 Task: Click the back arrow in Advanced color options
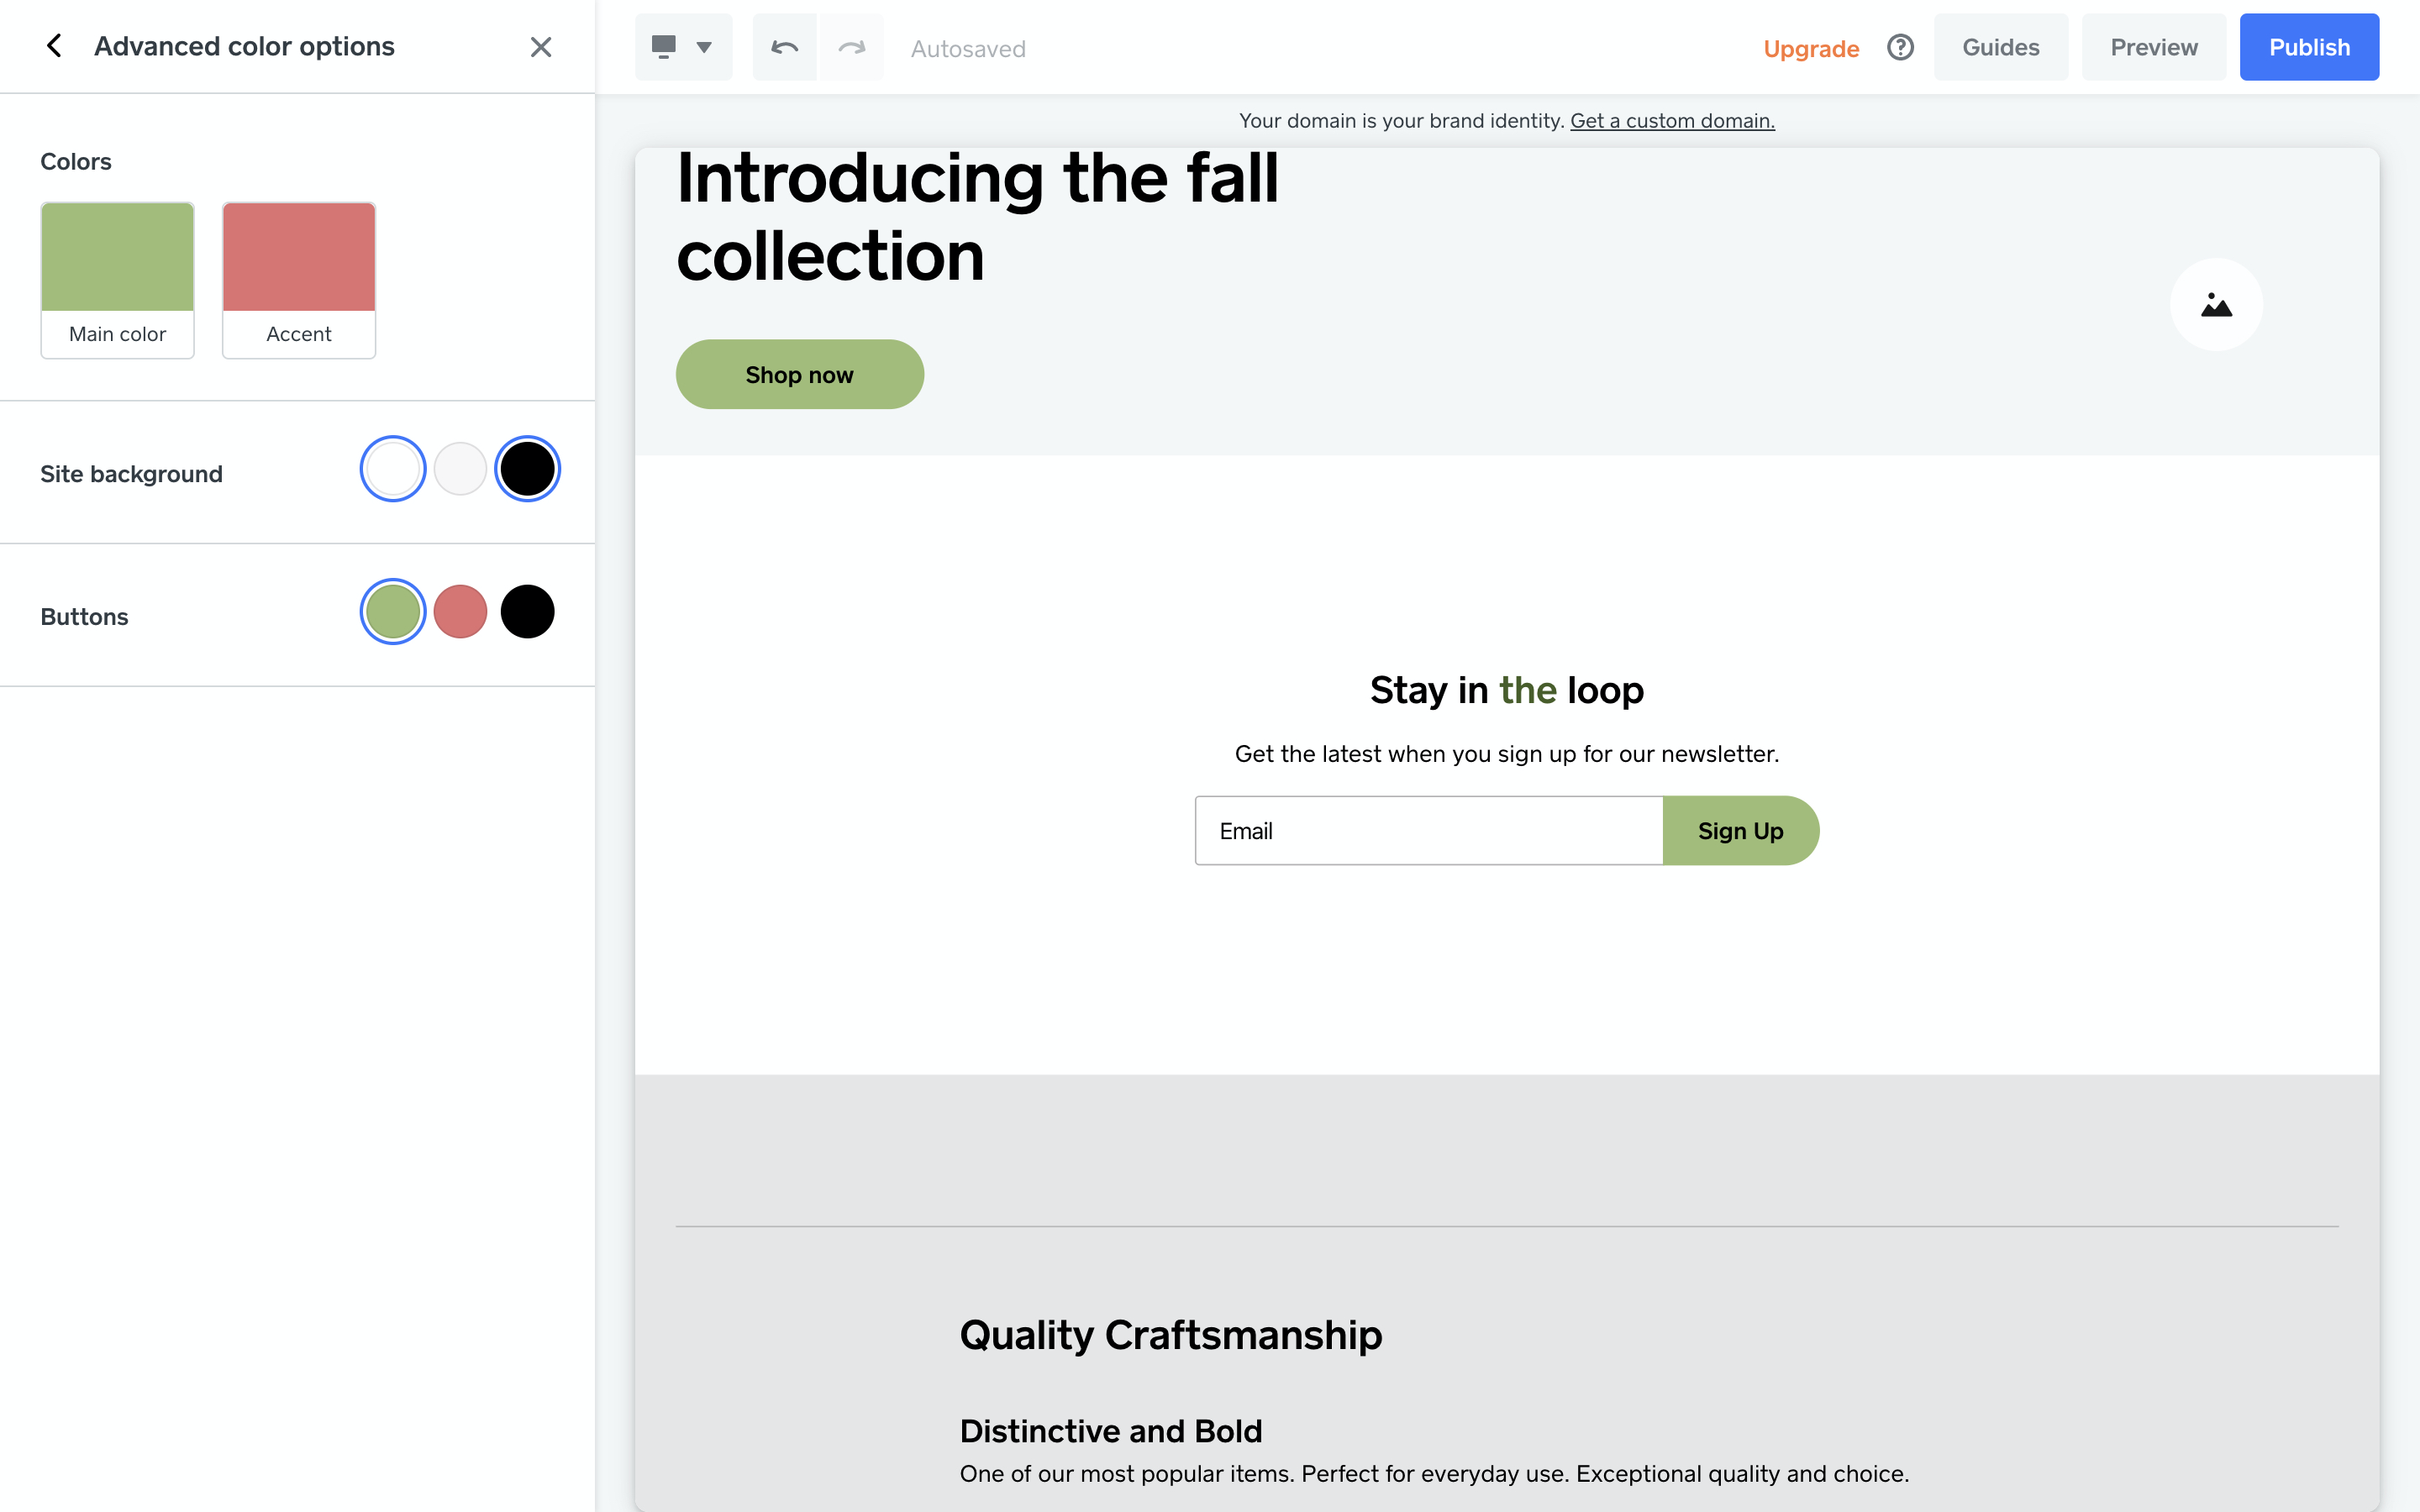coord(55,46)
